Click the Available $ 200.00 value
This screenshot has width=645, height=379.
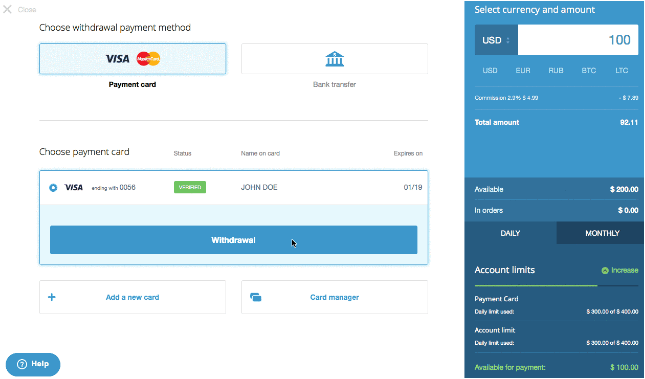point(624,189)
